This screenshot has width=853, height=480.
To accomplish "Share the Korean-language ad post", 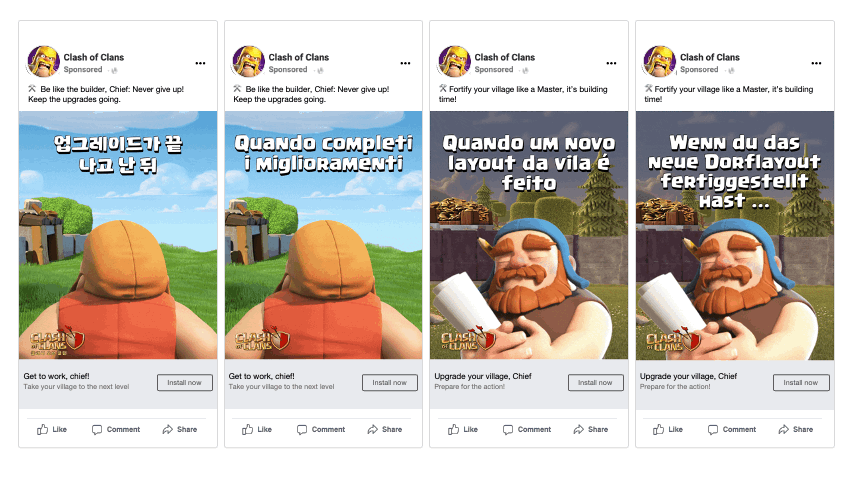I will coord(180,429).
